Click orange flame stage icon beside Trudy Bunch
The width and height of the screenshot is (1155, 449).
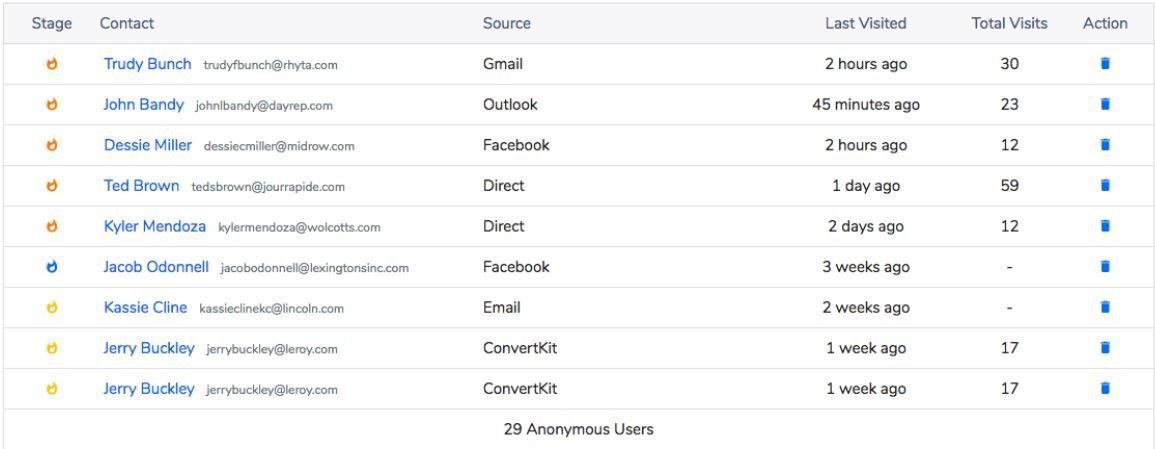click(x=52, y=64)
